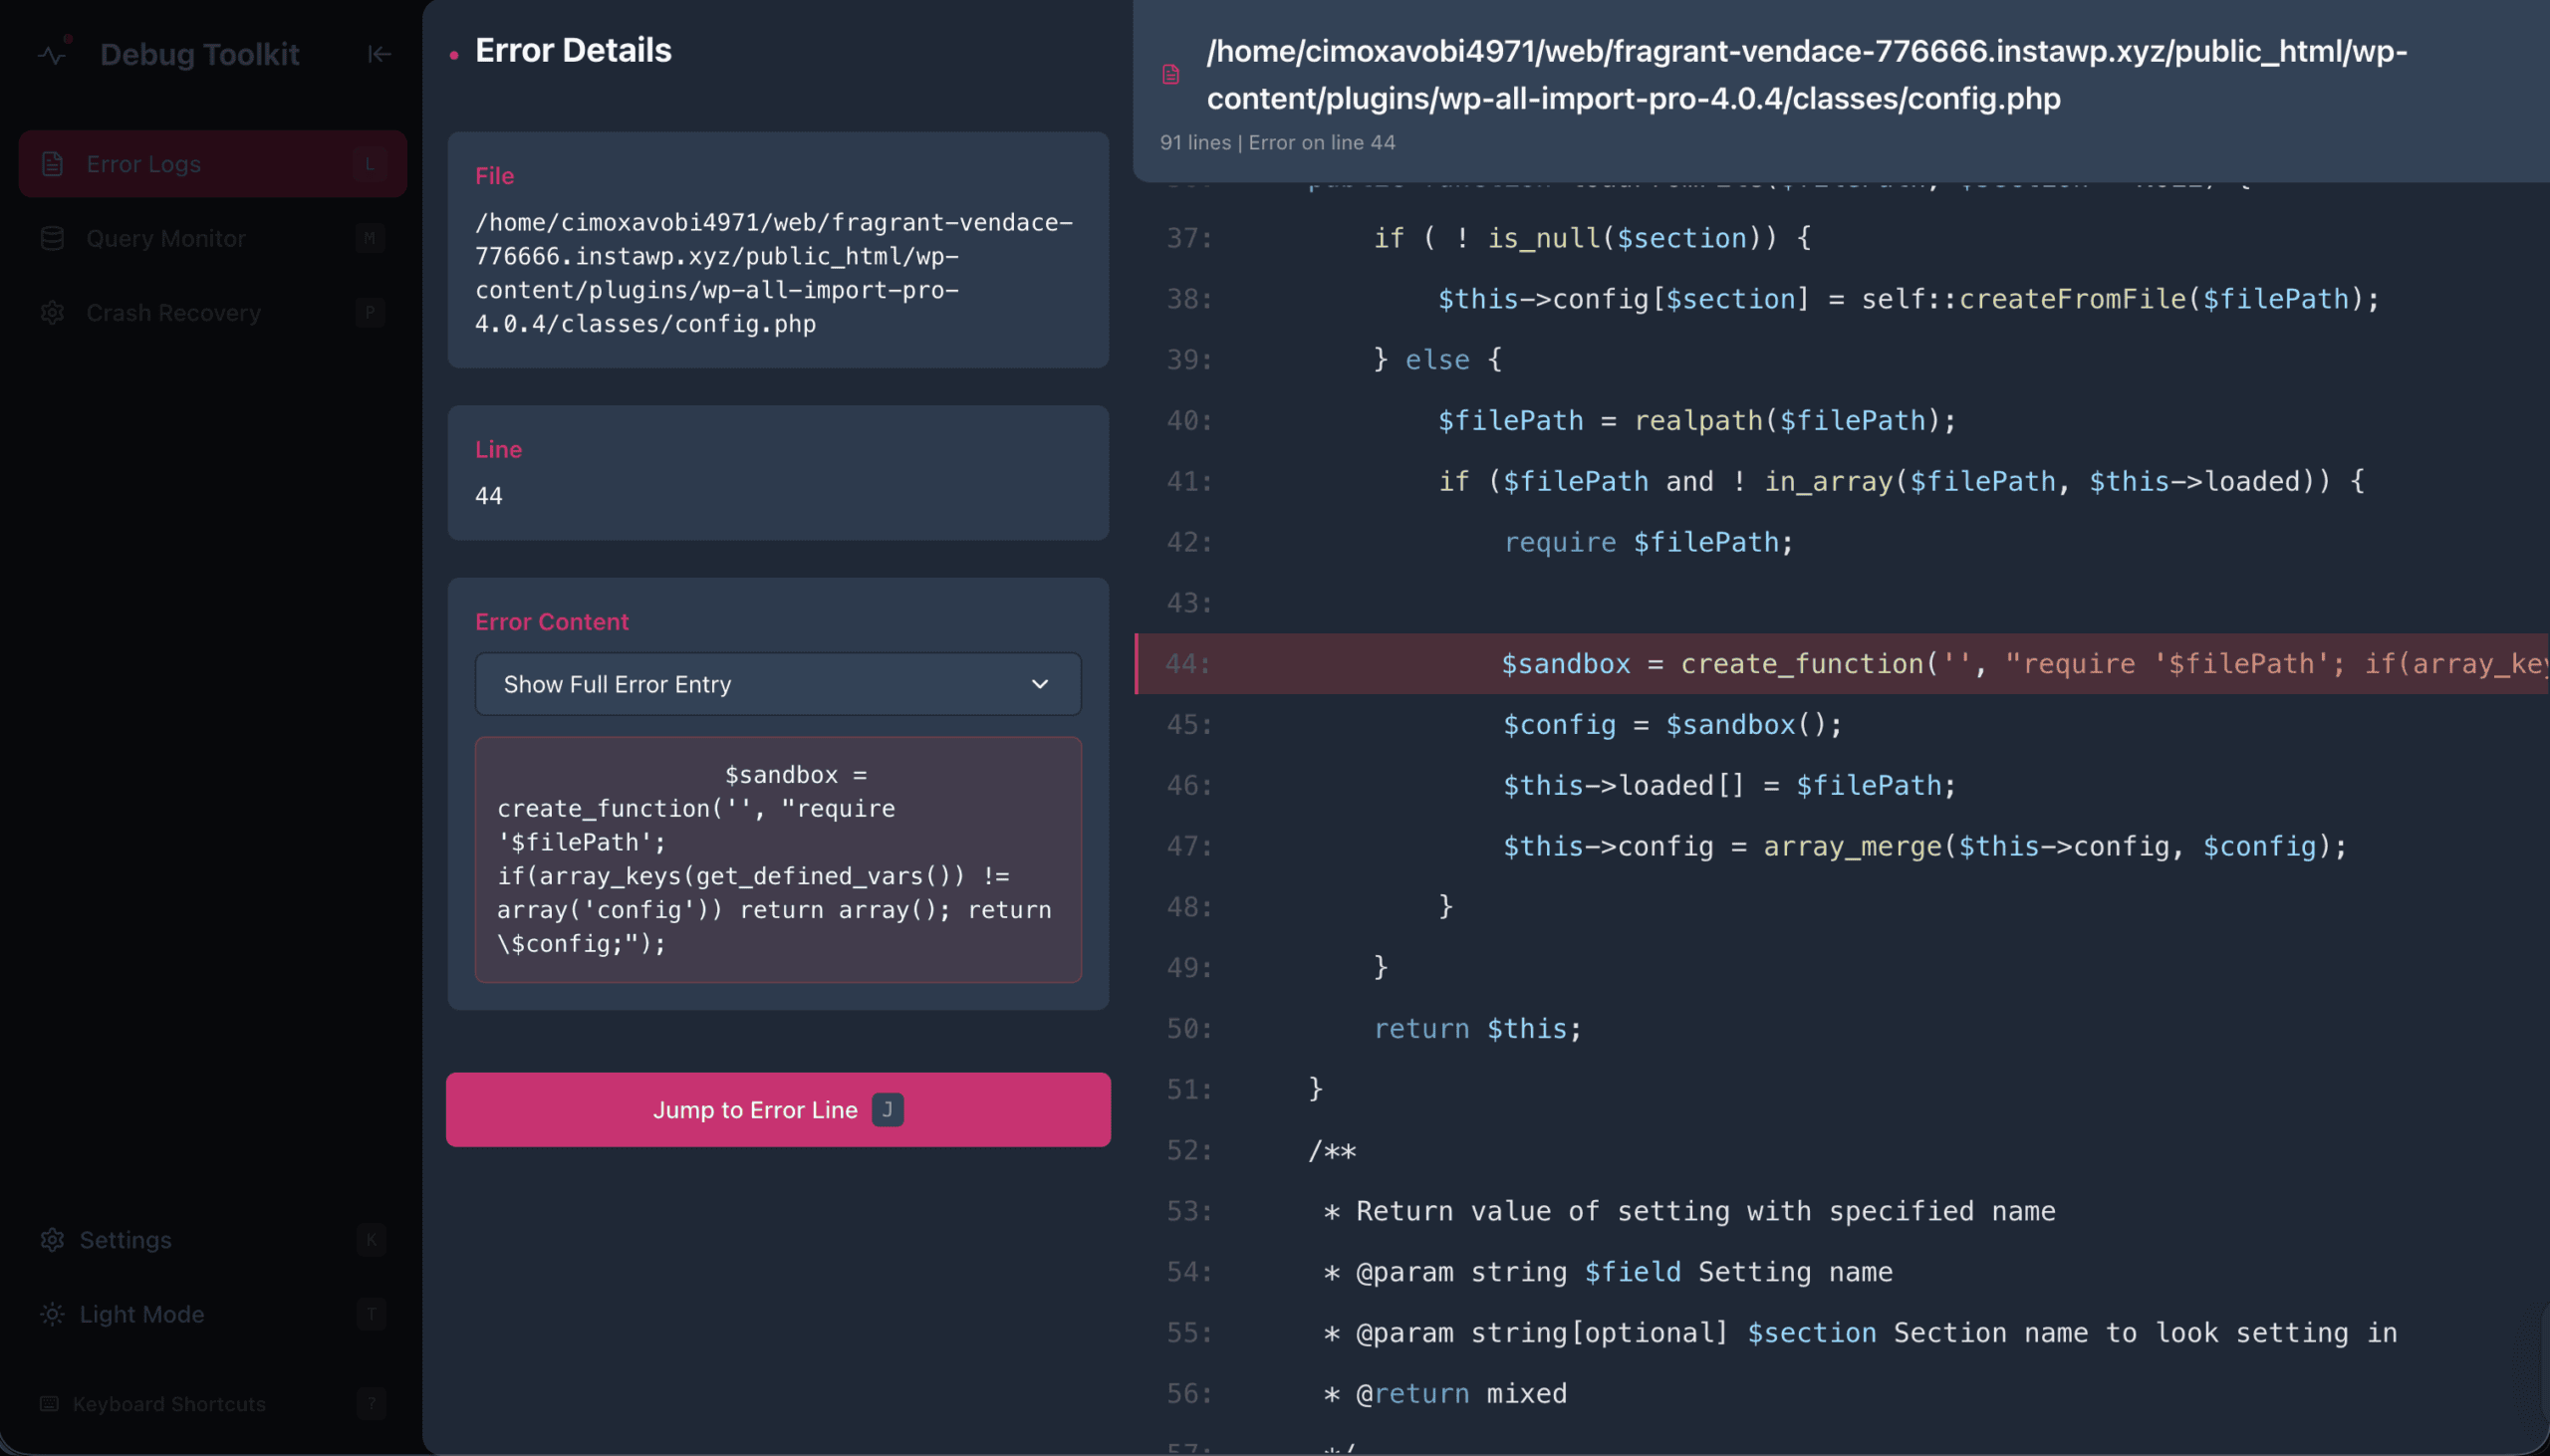Click the chevron in the Error Content dropdown
This screenshot has height=1456, width=2550.
[x=1040, y=684]
